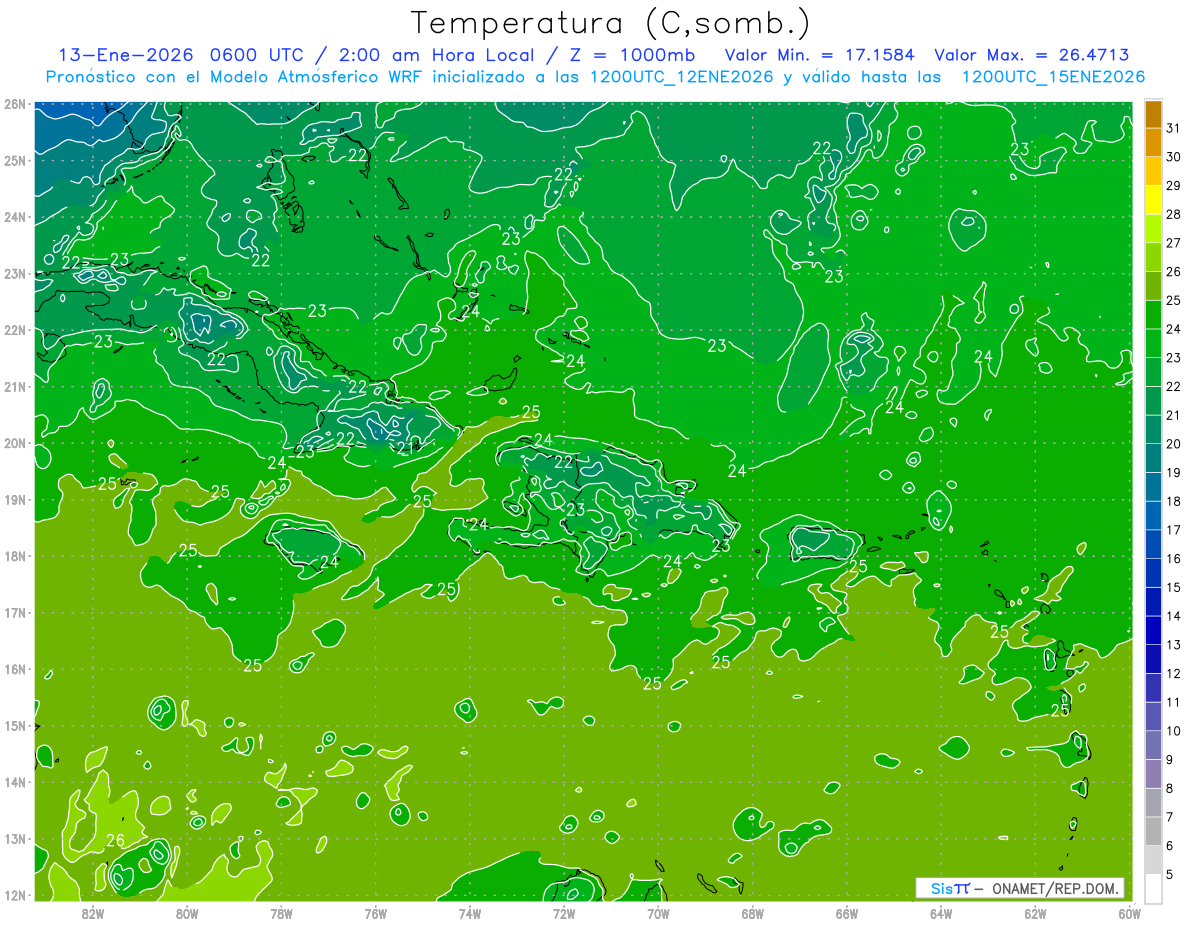Pick the white swatch below 5 on scale
Image resolution: width=1200 pixels, height=927 pixels.
(x=1154, y=888)
